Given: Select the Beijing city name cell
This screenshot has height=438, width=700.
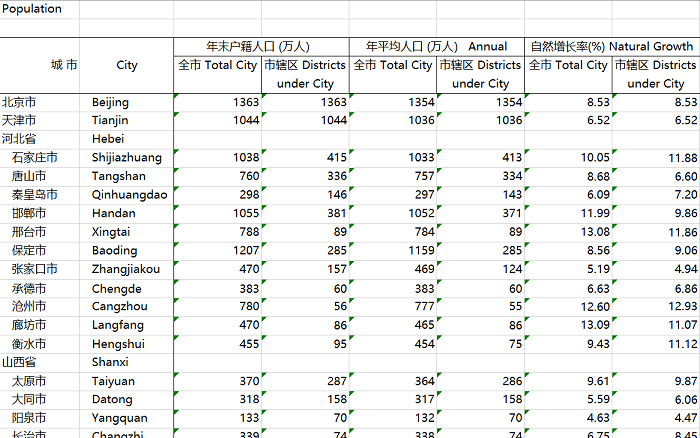Looking at the screenshot, I should (x=127, y=103).
